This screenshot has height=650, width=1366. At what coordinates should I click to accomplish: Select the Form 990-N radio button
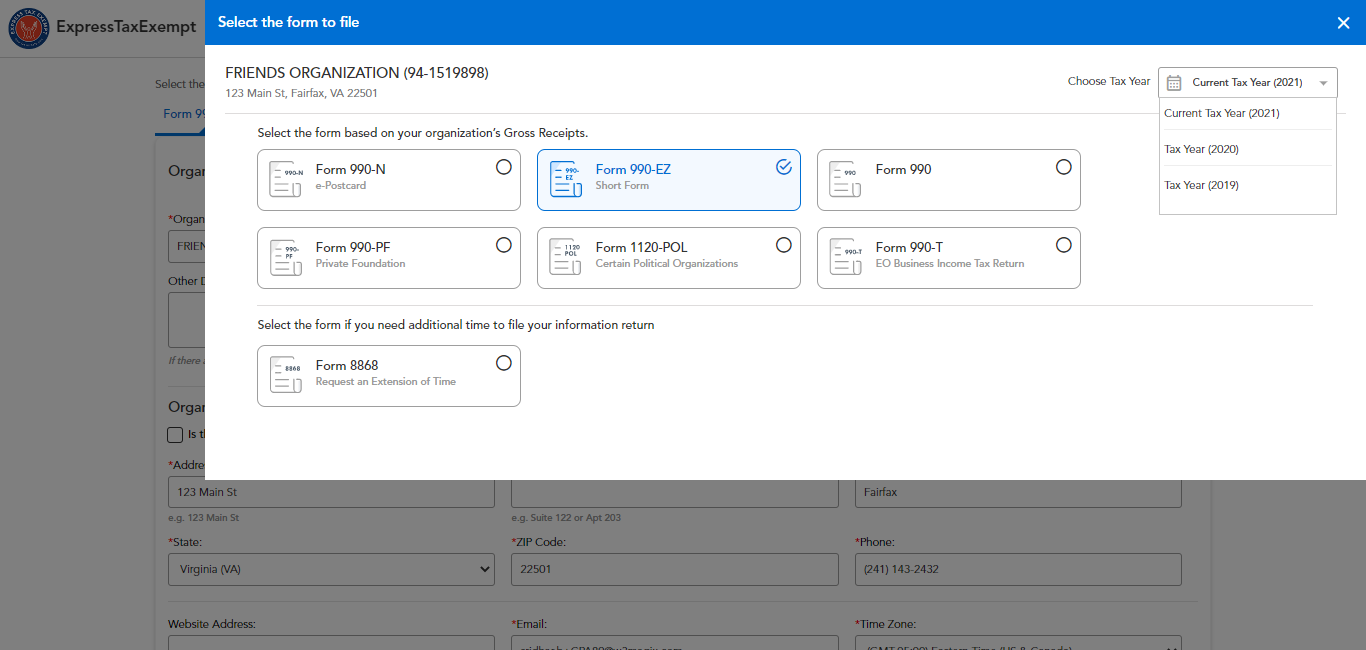(x=504, y=167)
